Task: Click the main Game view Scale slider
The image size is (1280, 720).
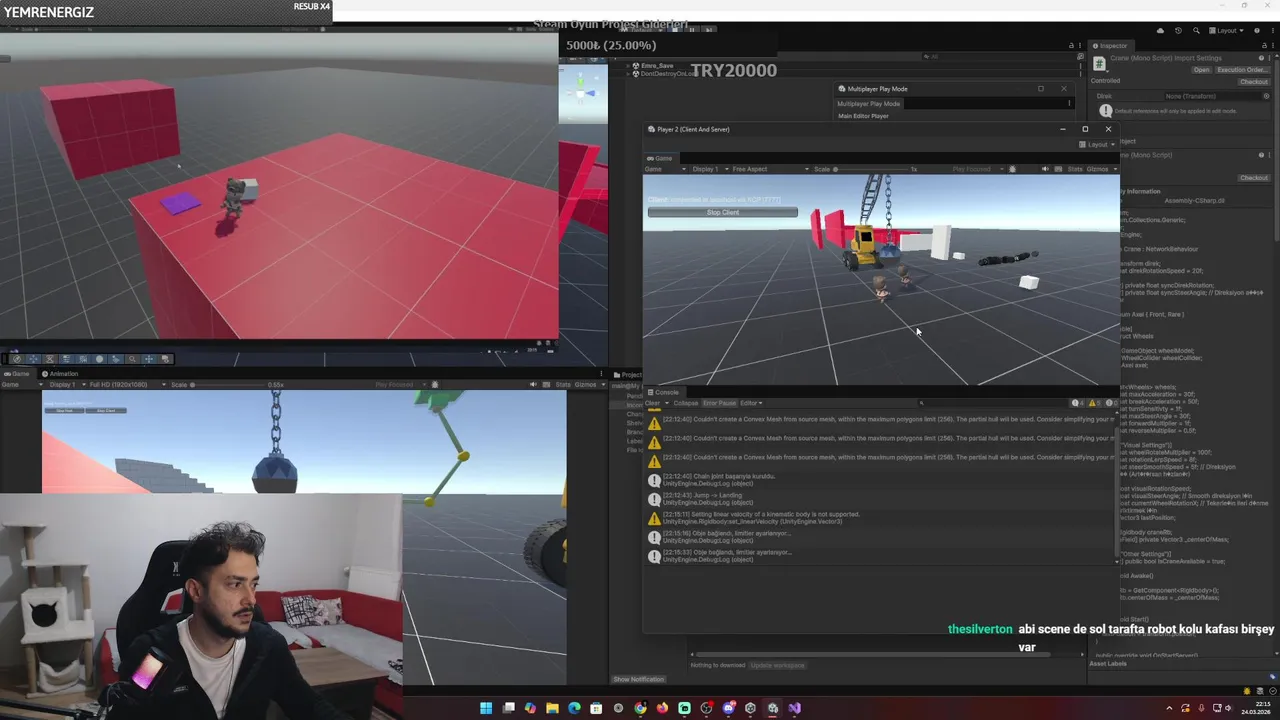Action: click(230, 384)
